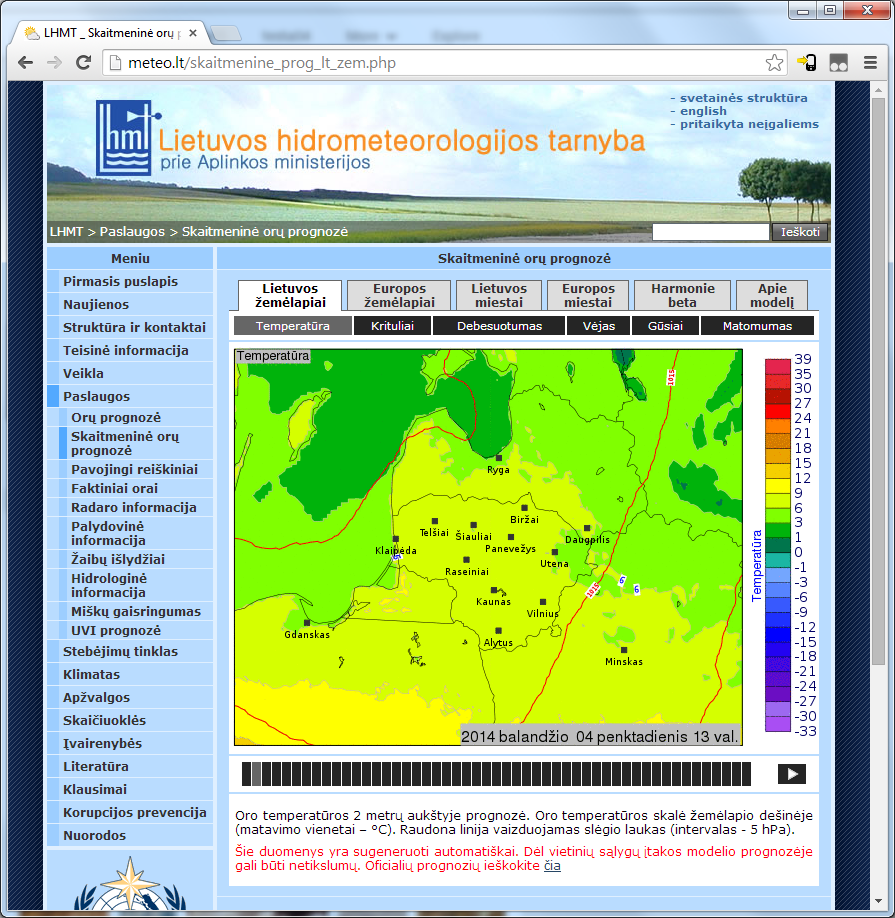Close the LHMT browser tab
The image size is (895, 918).
coord(193,33)
